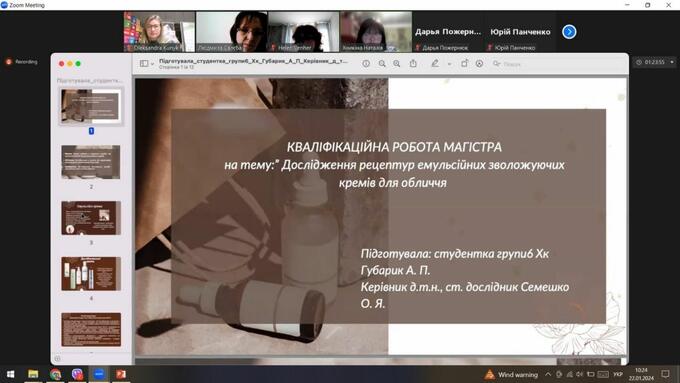The height and width of the screenshot is (383, 680).
Task: Click the yellow minimize dot of Preview window
Action: (70, 64)
